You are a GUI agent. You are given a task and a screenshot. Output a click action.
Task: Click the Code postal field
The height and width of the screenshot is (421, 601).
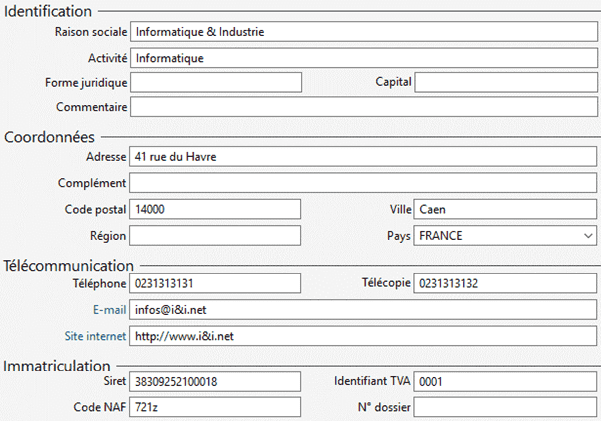(215, 209)
